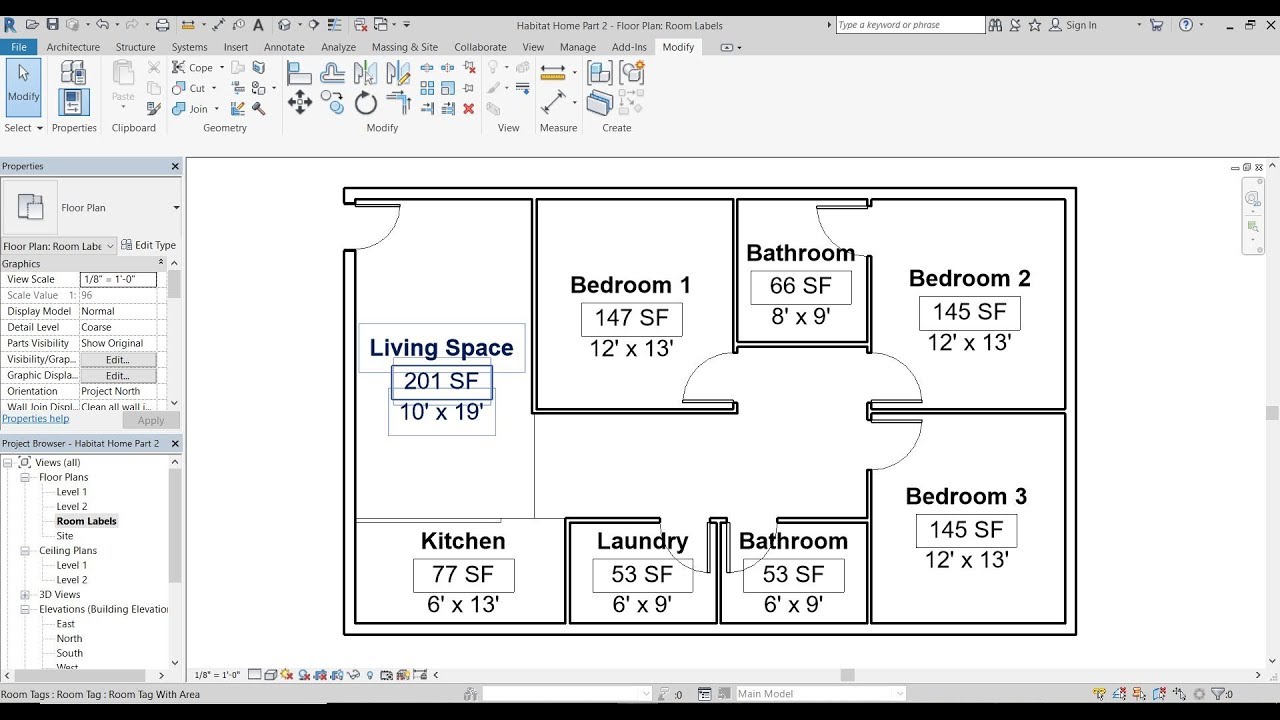
Task: Click the Unpin tool
Action: tap(469, 68)
